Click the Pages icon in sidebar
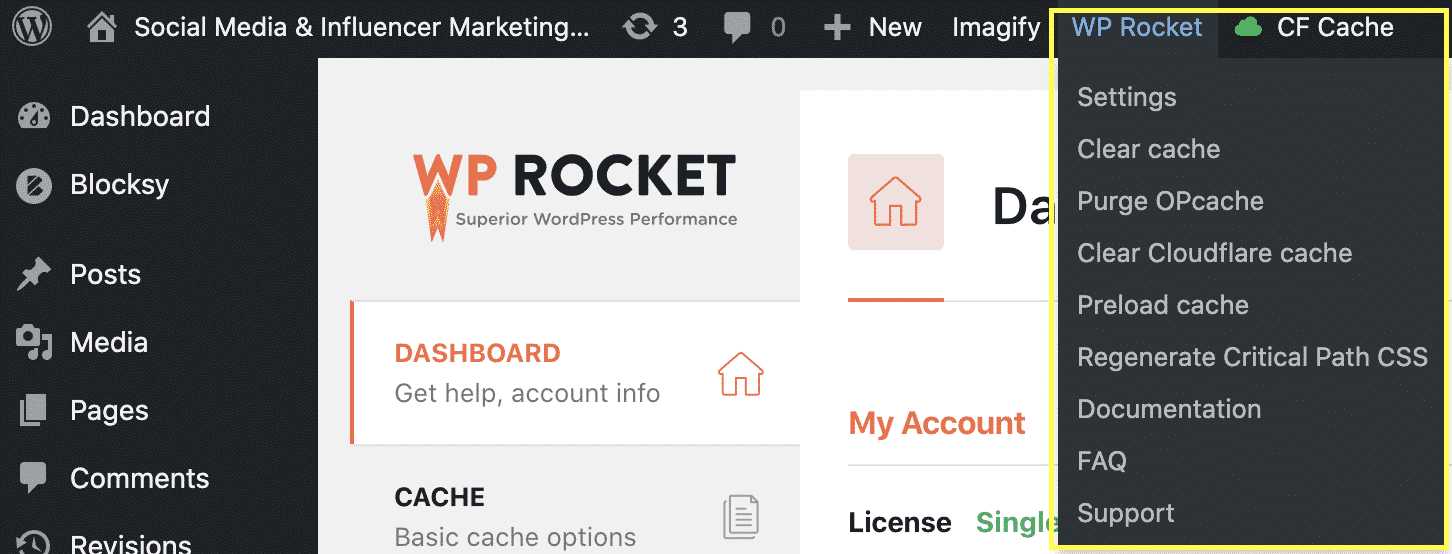 pos(33,410)
